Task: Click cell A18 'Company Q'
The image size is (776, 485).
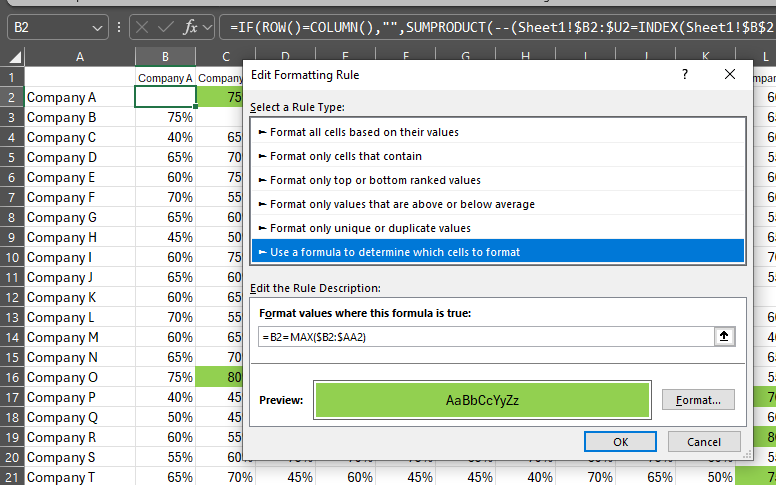Action: (80, 417)
